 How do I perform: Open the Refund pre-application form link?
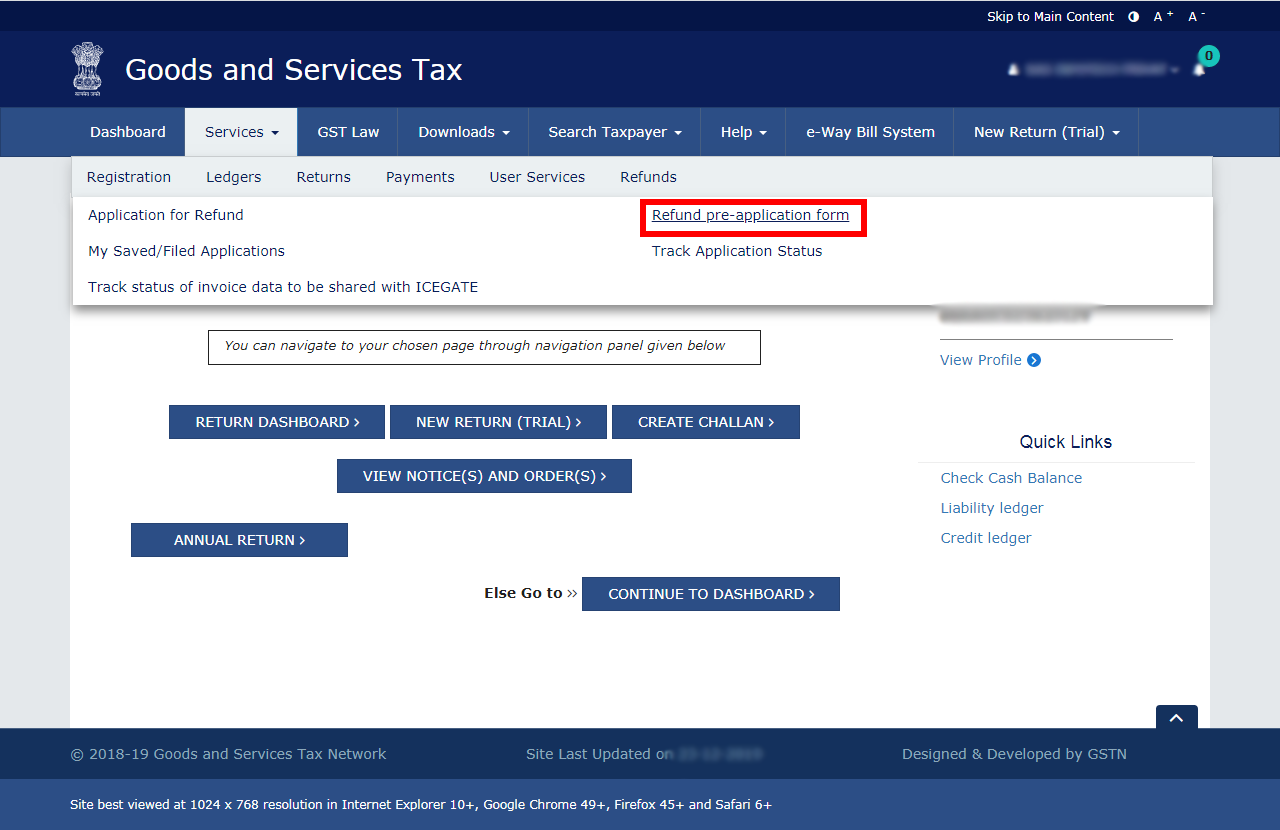[750, 215]
